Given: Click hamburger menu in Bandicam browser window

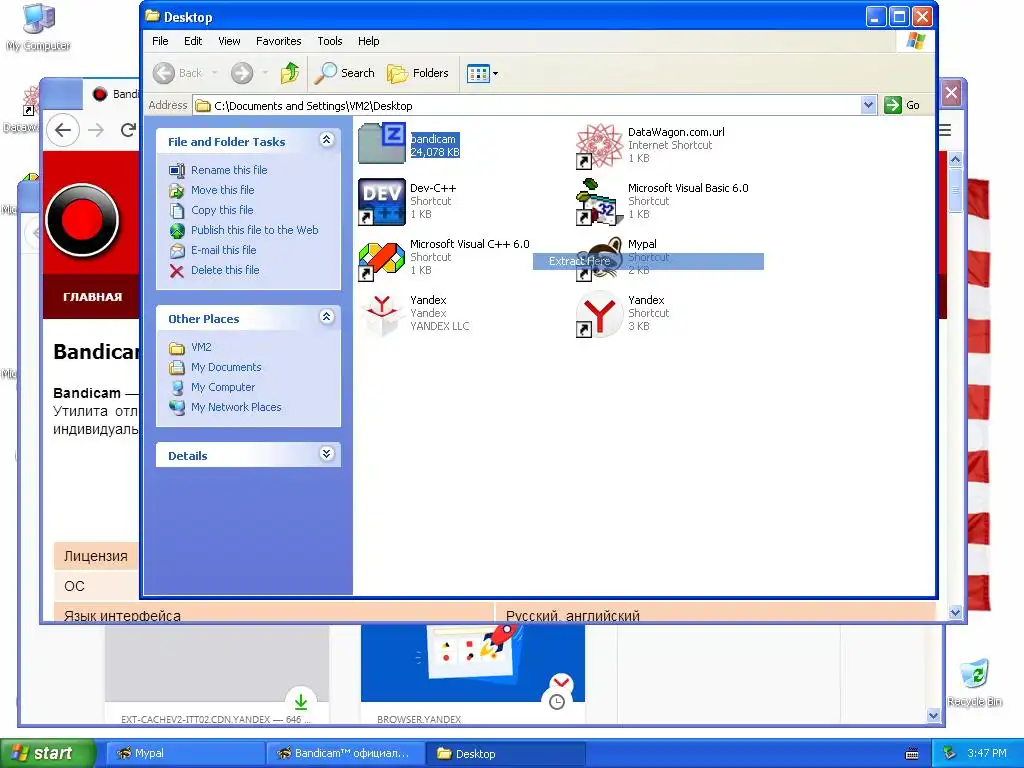Looking at the screenshot, I should pyautogui.click(x=944, y=131).
